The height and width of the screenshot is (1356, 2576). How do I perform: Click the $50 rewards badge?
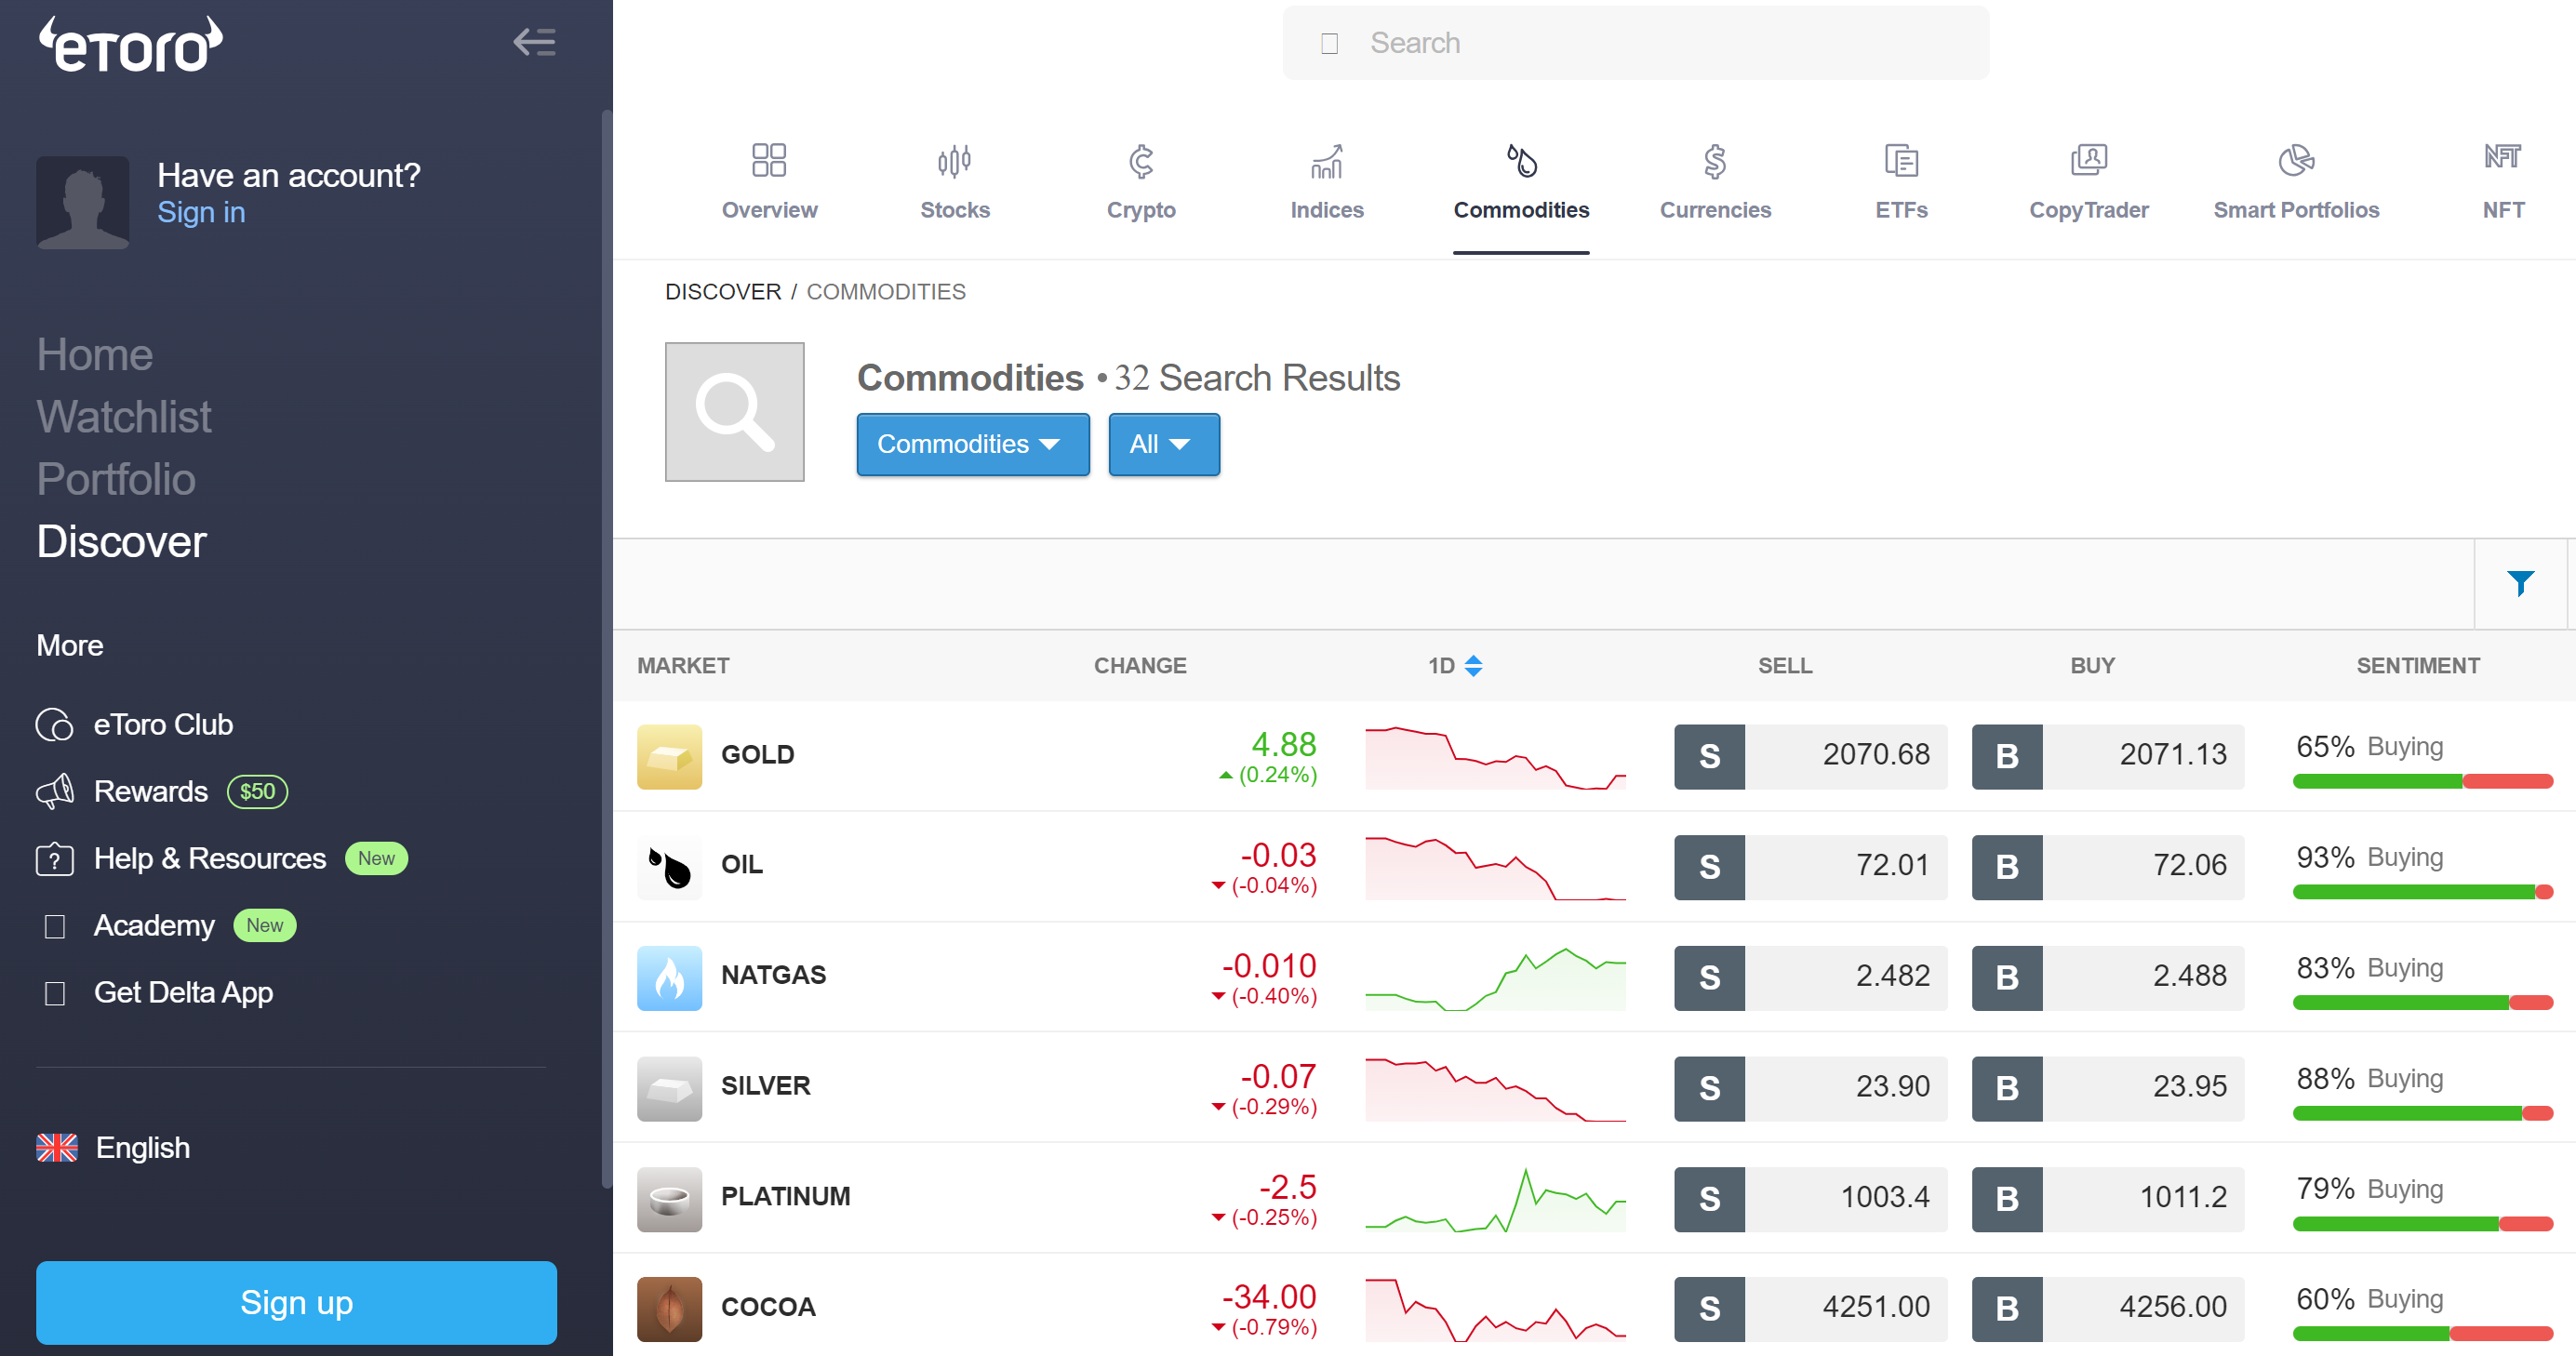click(x=257, y=791)
